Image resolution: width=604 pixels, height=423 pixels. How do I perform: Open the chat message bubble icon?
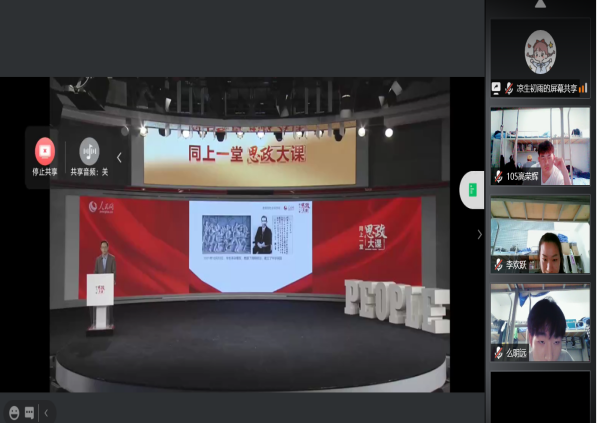pos(29,412)
